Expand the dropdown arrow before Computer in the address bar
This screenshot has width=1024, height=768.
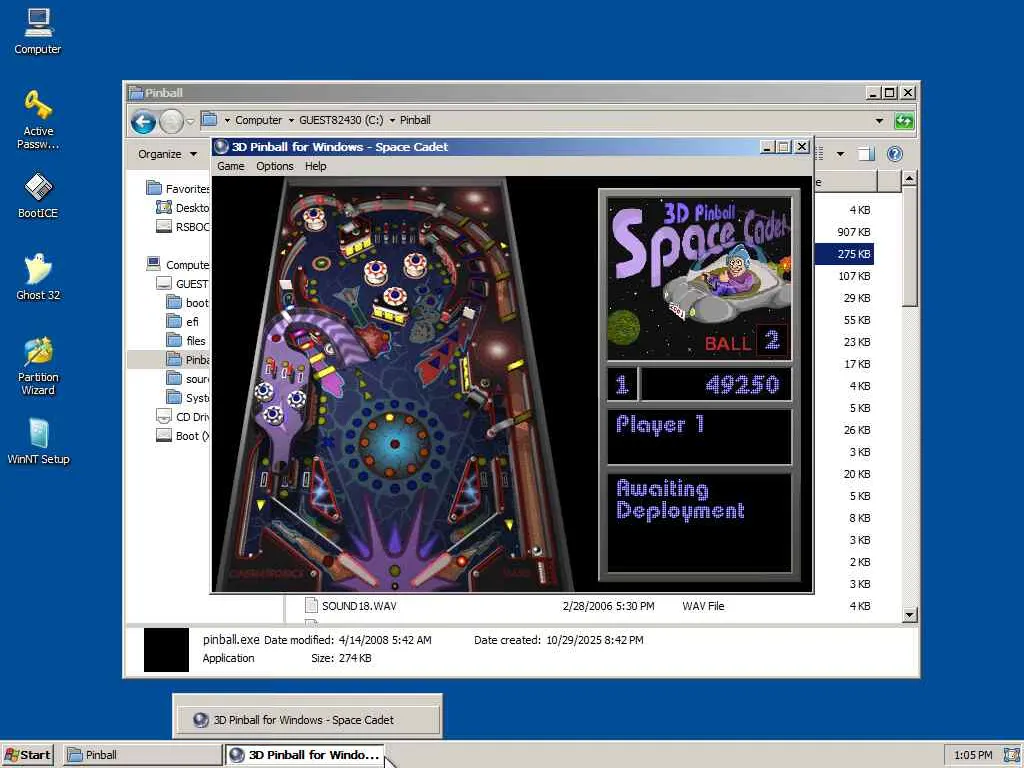[x=227, y=120]
